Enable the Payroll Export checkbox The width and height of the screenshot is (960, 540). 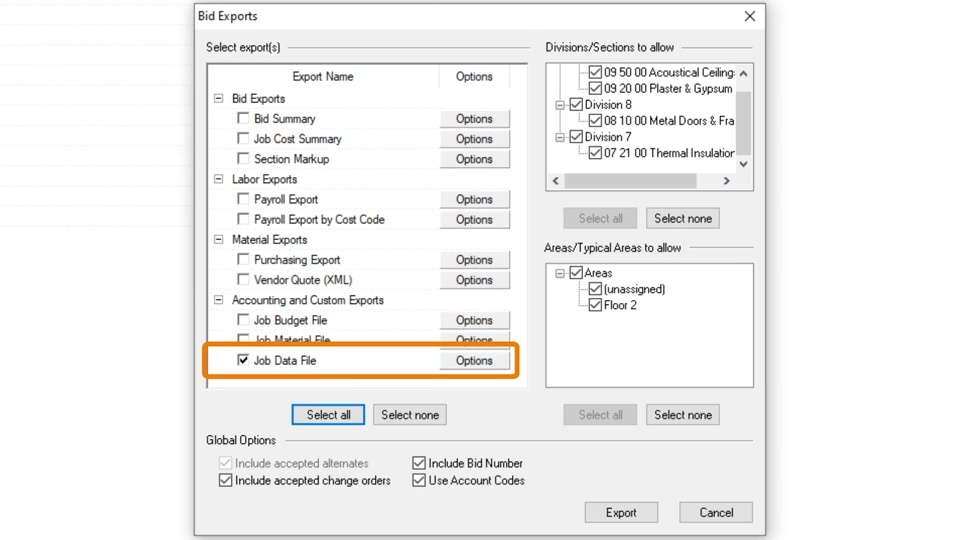pyautogui.click(x=243, y=199)
